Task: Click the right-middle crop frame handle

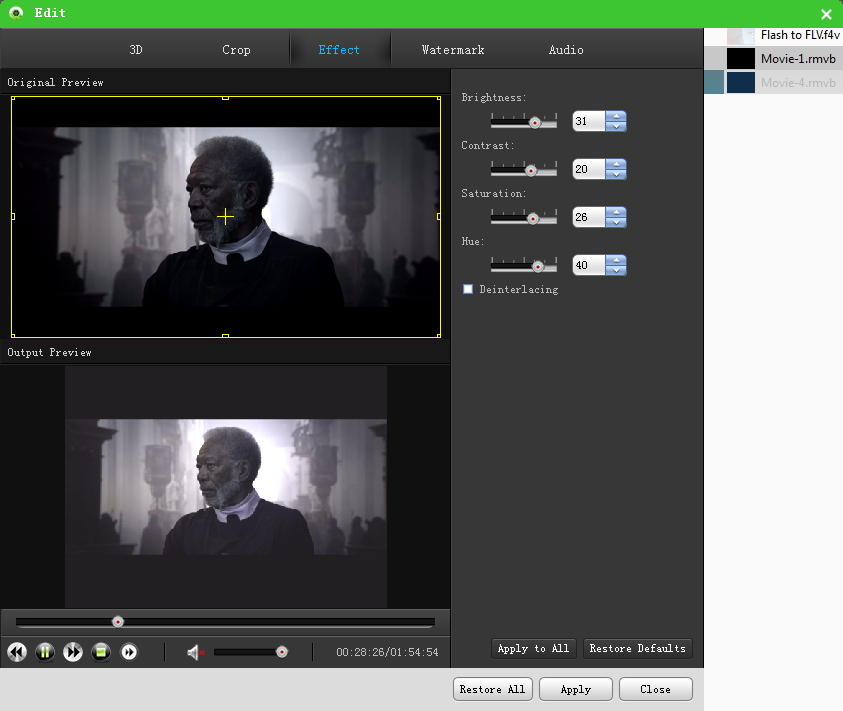Action: (439, 217)
